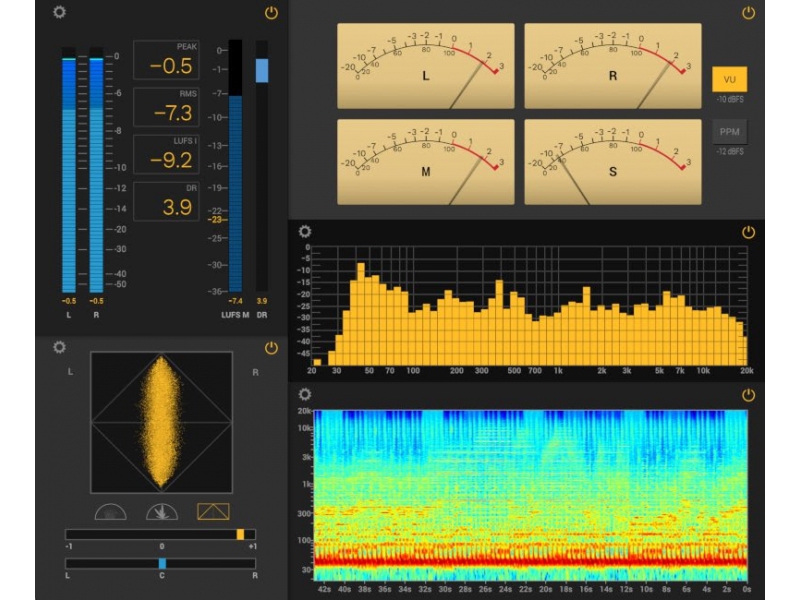Click the 1k label on spectrum axis
The image size is (800, 600).
[558, 371]
